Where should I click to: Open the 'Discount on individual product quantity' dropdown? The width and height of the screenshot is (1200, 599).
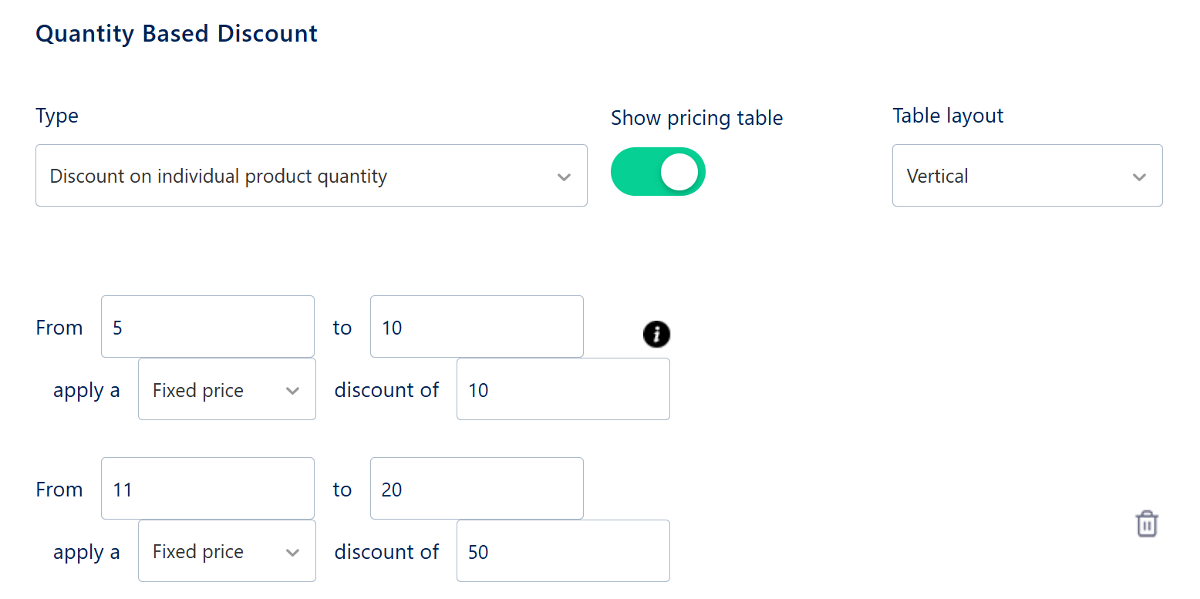(311, 176)
